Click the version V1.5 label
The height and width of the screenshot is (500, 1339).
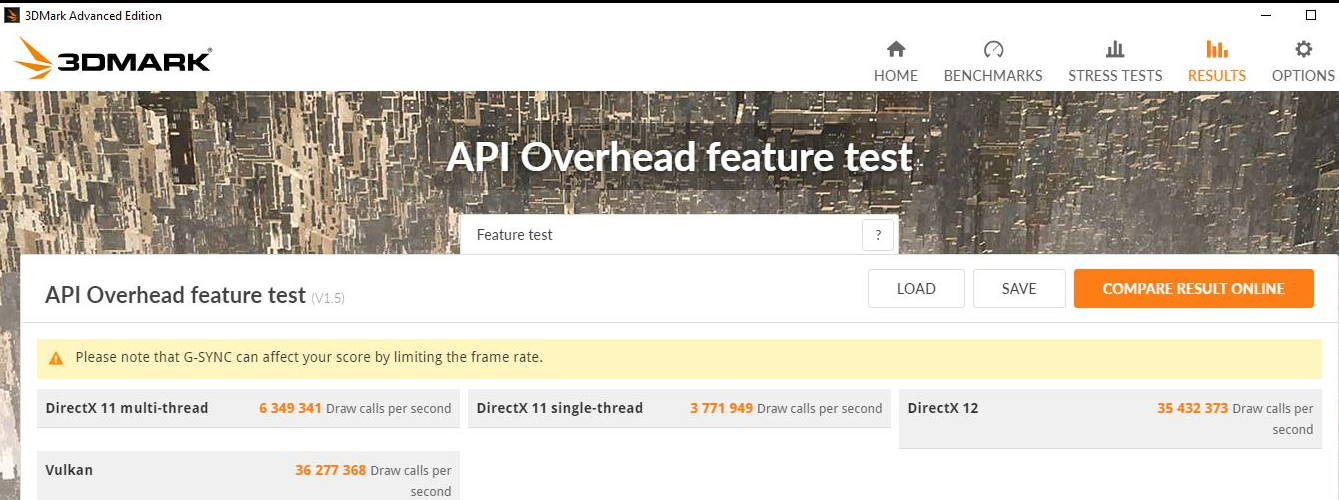[328, 298]
